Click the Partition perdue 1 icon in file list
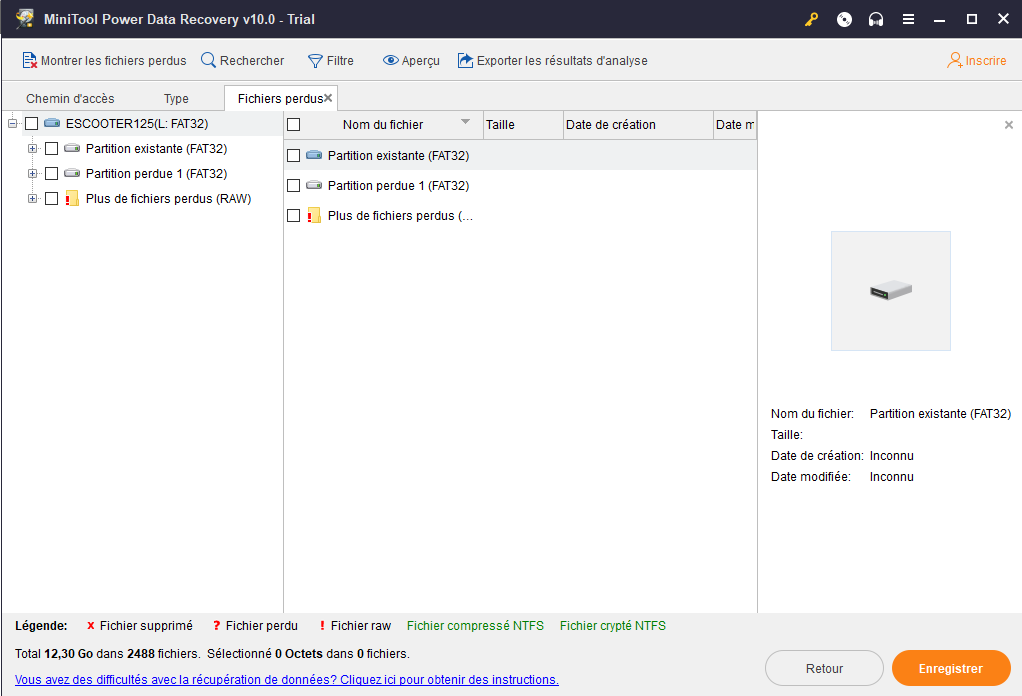Image resolution: width=1022 pixels, height=696 pixels. [314, 185]
